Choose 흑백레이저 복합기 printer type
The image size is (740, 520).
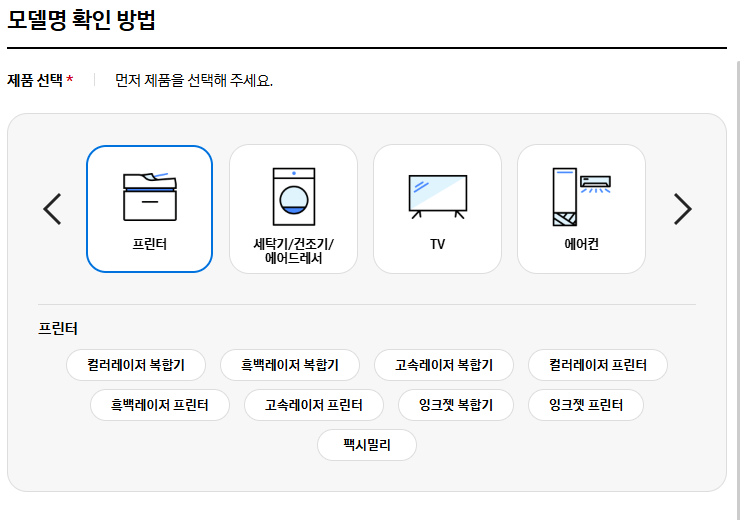pyautogui.click(x=290, y=365)
